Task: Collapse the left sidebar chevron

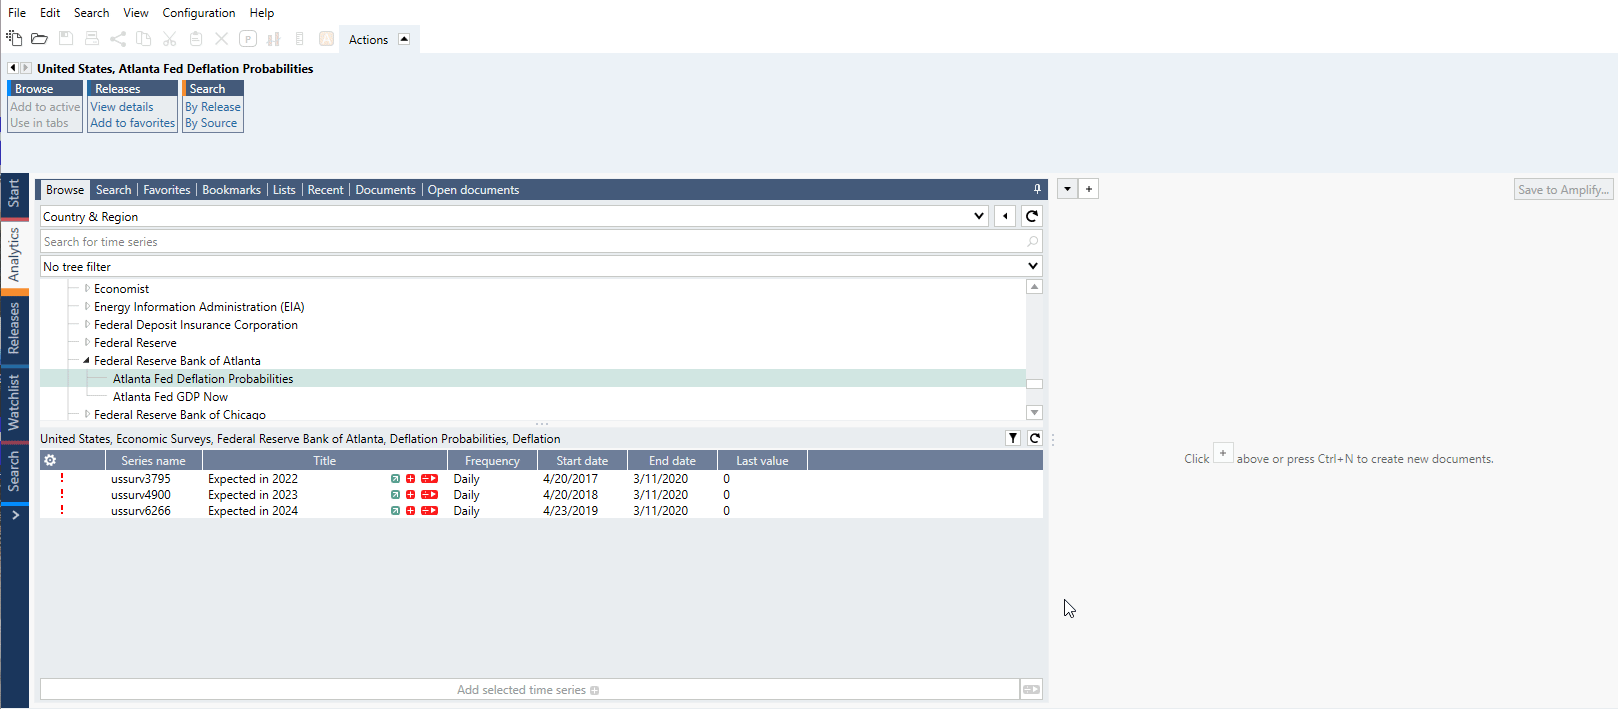Action: point(15,515)
